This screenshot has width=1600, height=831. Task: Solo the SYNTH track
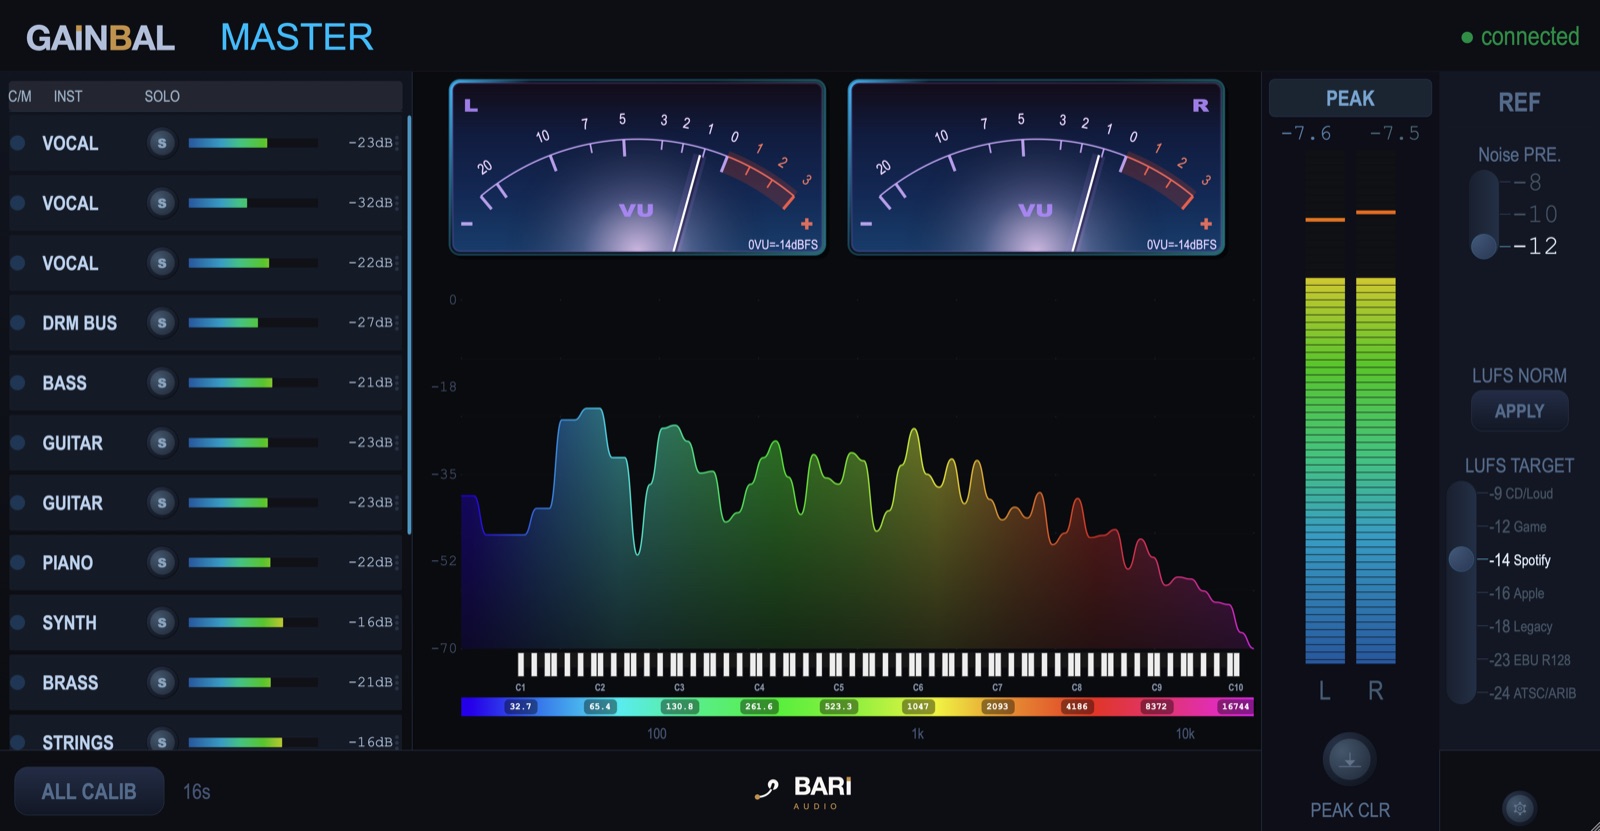(162, 622)
